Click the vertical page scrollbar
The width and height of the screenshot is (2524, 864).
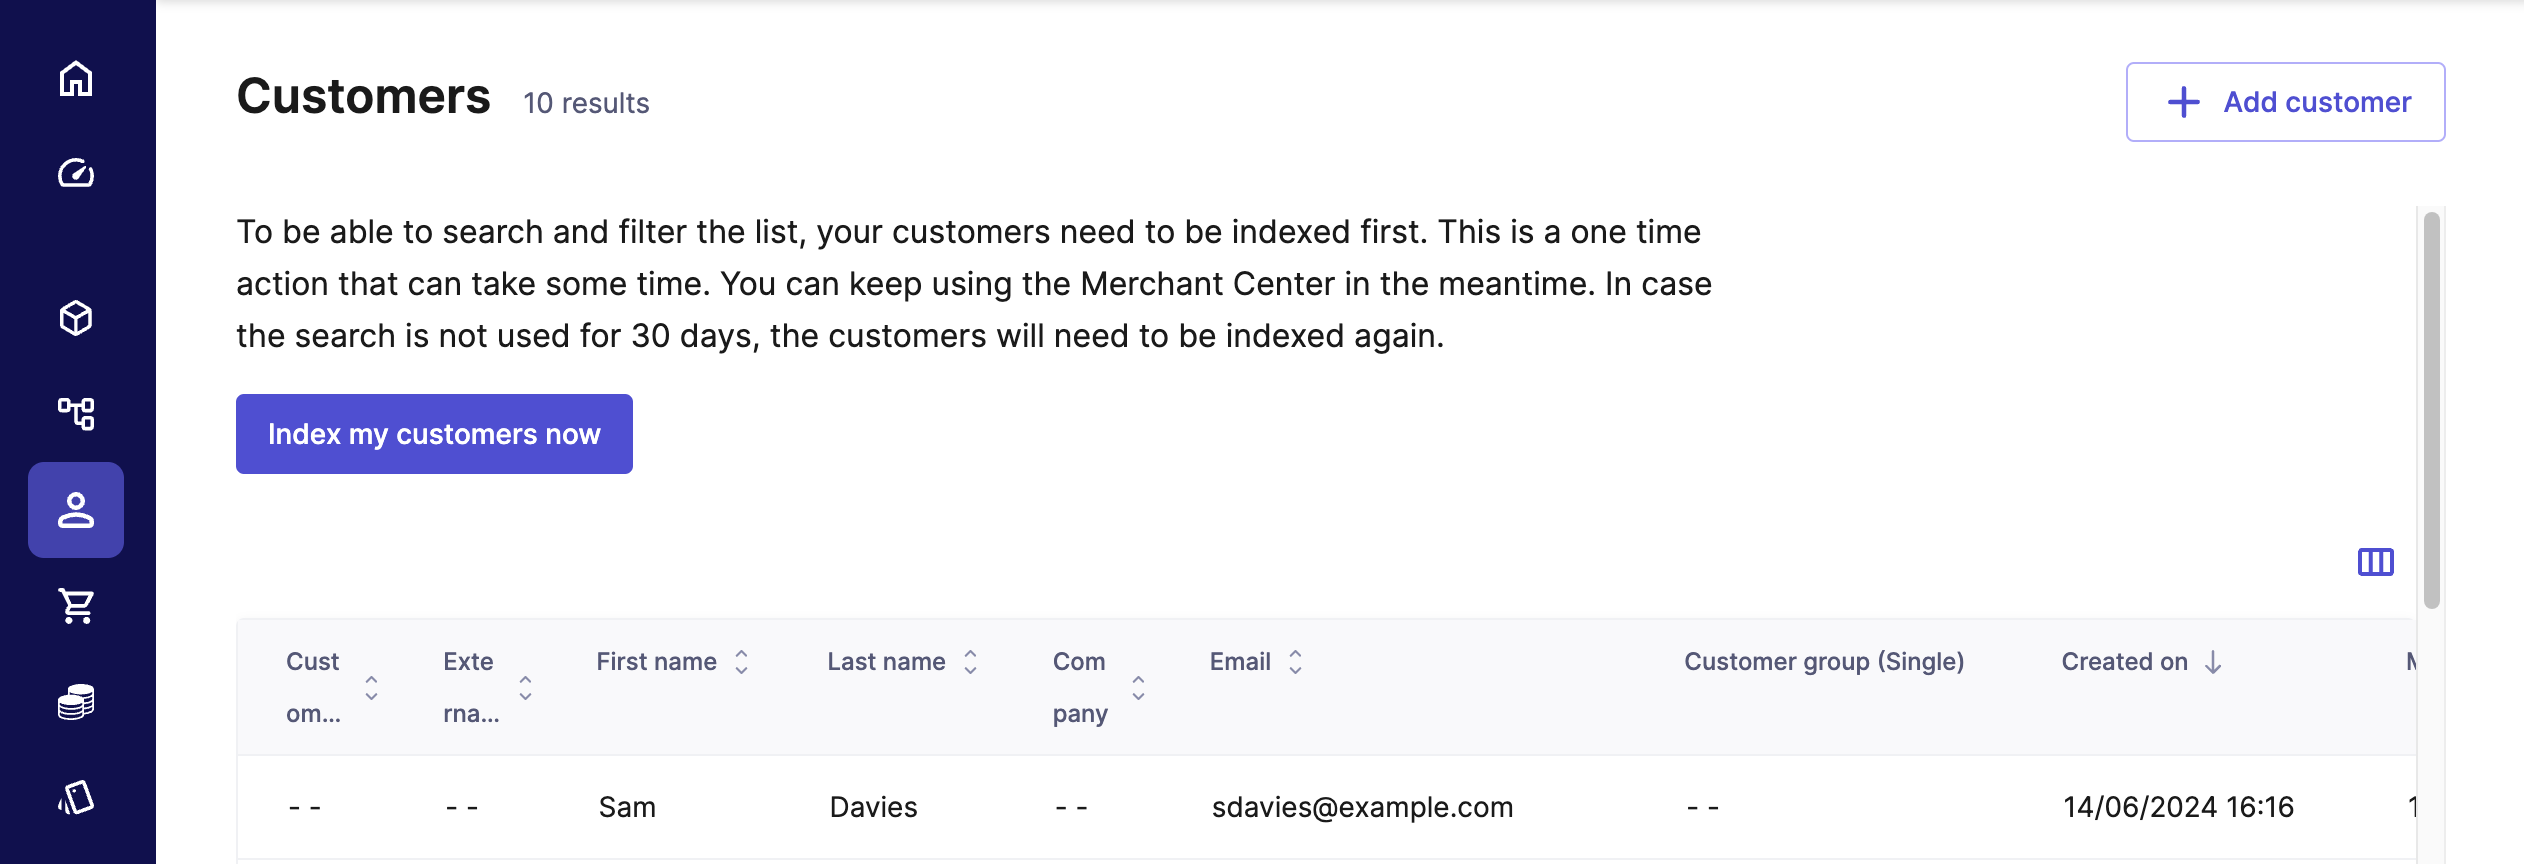point(2432,410)
